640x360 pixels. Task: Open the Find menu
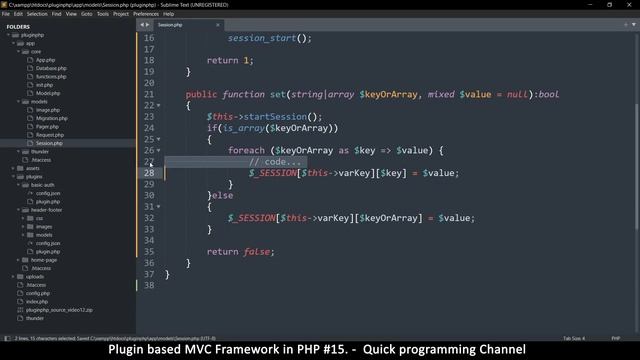pyautogui.click(x=56, y=14)
